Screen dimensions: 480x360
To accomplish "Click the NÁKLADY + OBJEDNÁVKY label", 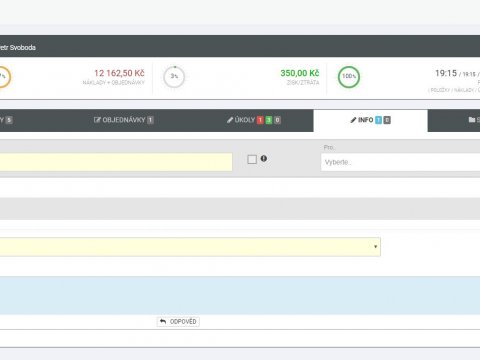I will (x=114, y=82).
